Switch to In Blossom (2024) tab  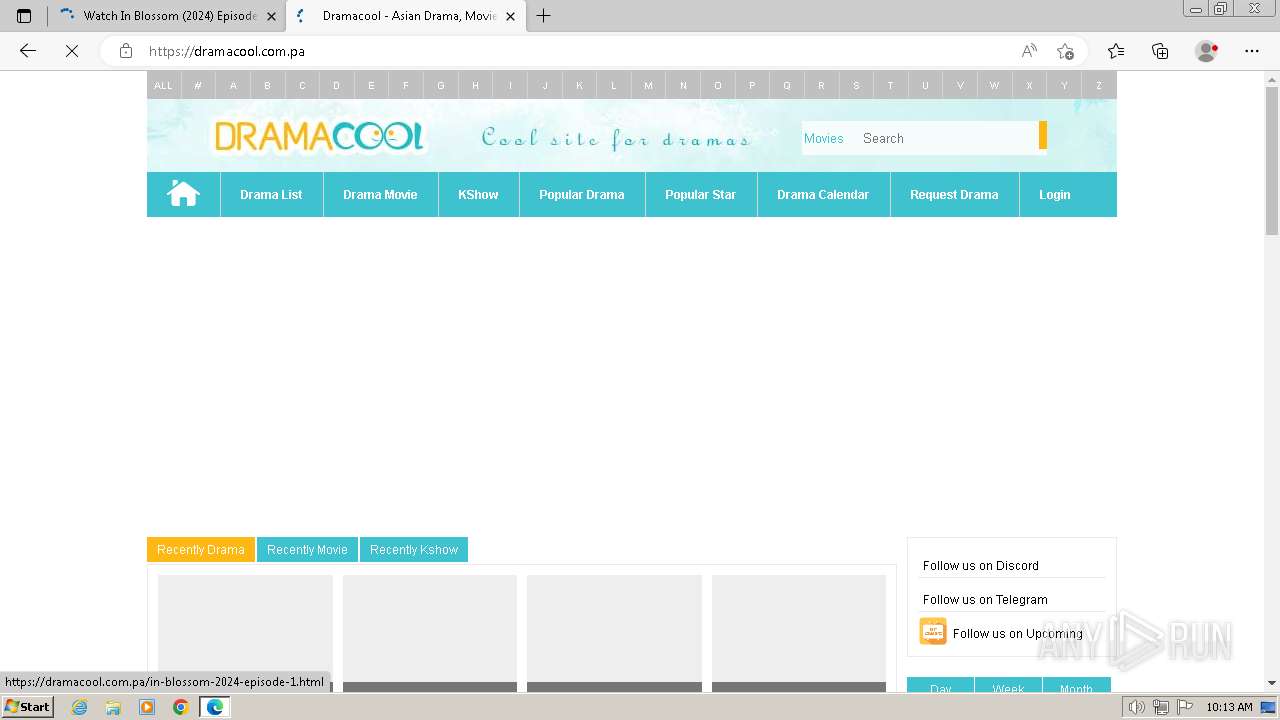[x=168, y=16]
